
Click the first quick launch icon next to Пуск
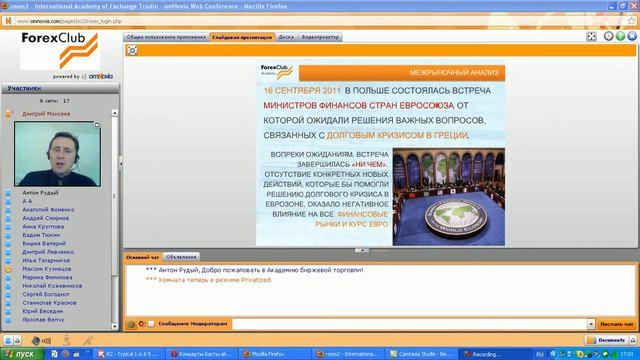click(x=54, y=354)
